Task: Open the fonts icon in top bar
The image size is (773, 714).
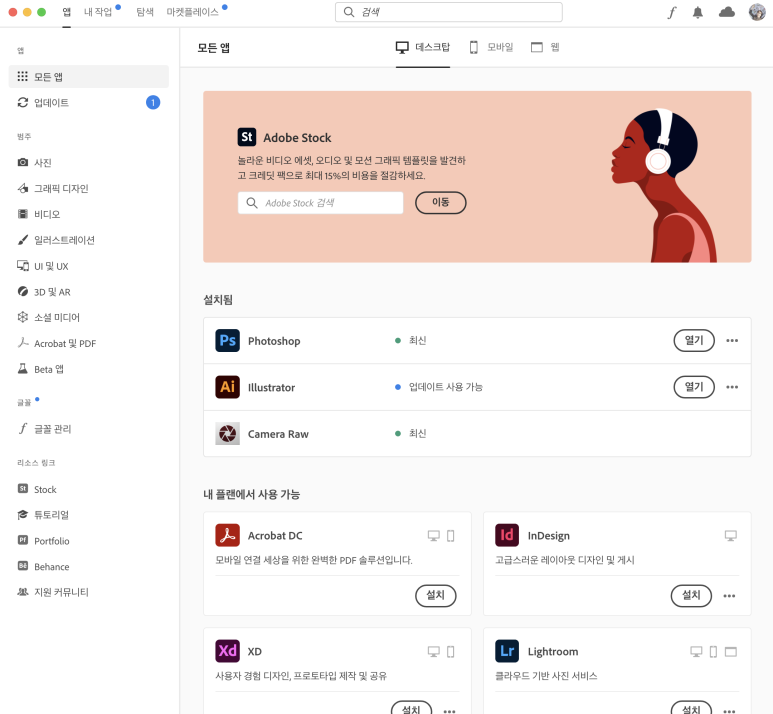Action: click(672, 12)
